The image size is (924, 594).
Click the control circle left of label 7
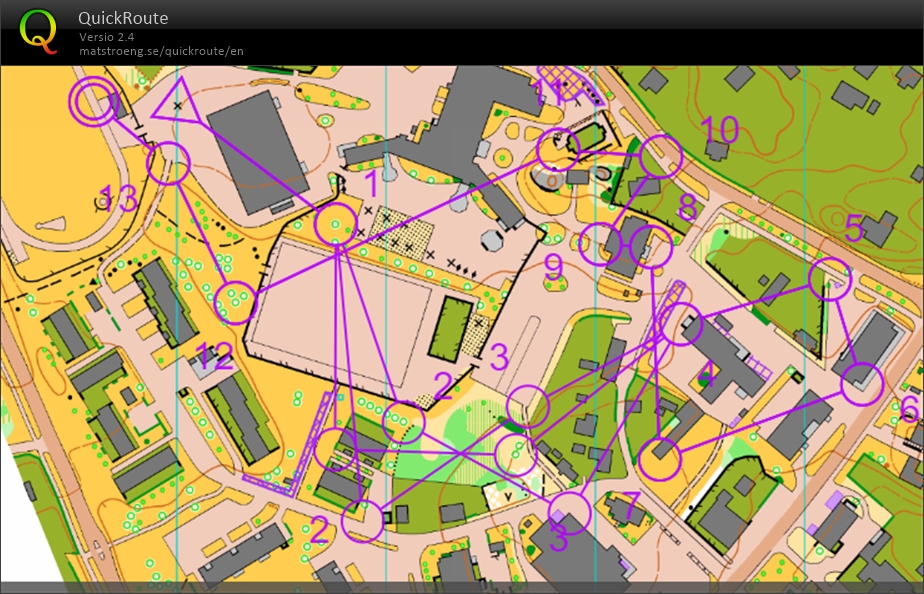tap(569, 512)
